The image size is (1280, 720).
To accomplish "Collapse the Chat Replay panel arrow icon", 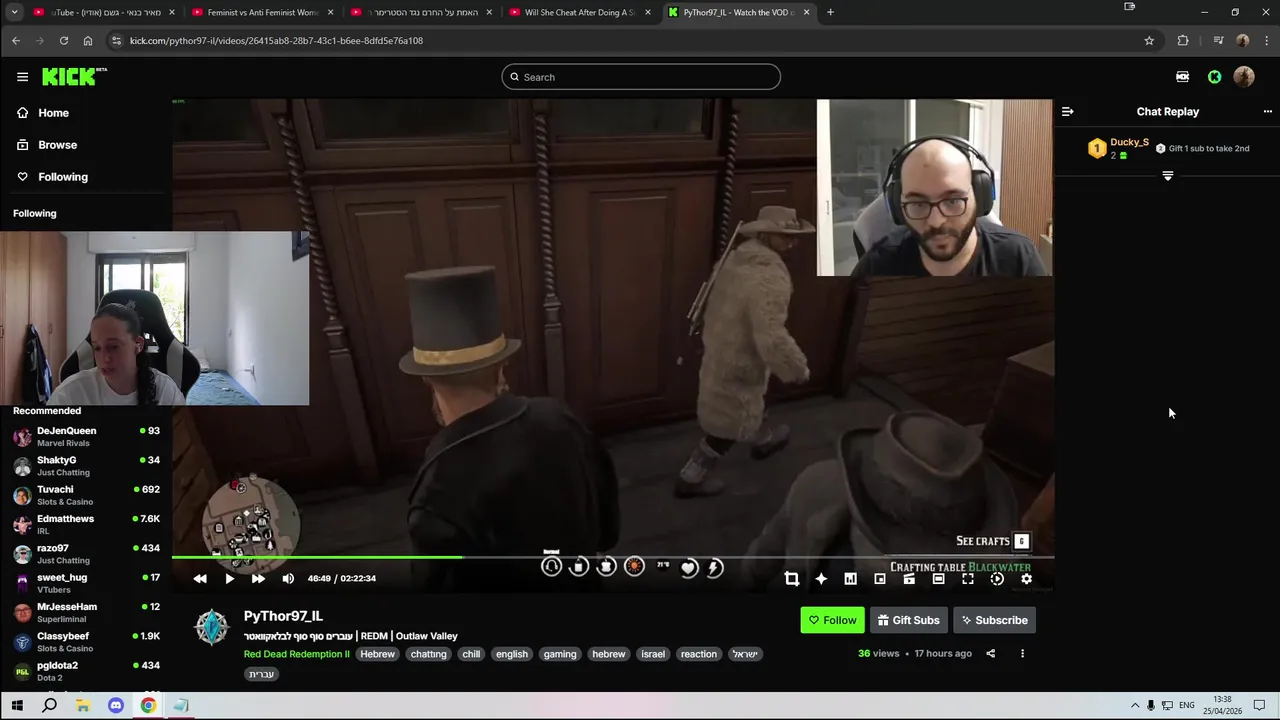I will coord(1067,112).
